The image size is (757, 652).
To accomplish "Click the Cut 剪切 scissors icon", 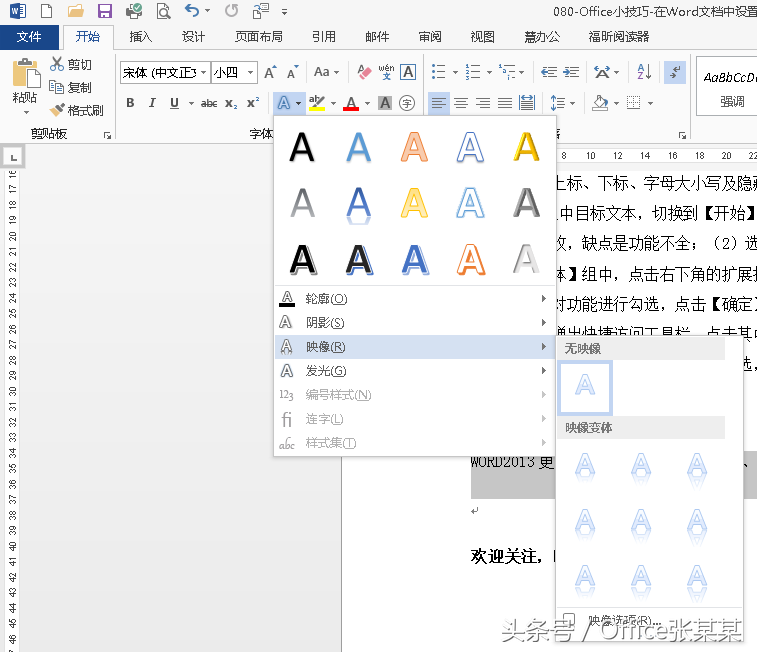I will coord(58,65).
